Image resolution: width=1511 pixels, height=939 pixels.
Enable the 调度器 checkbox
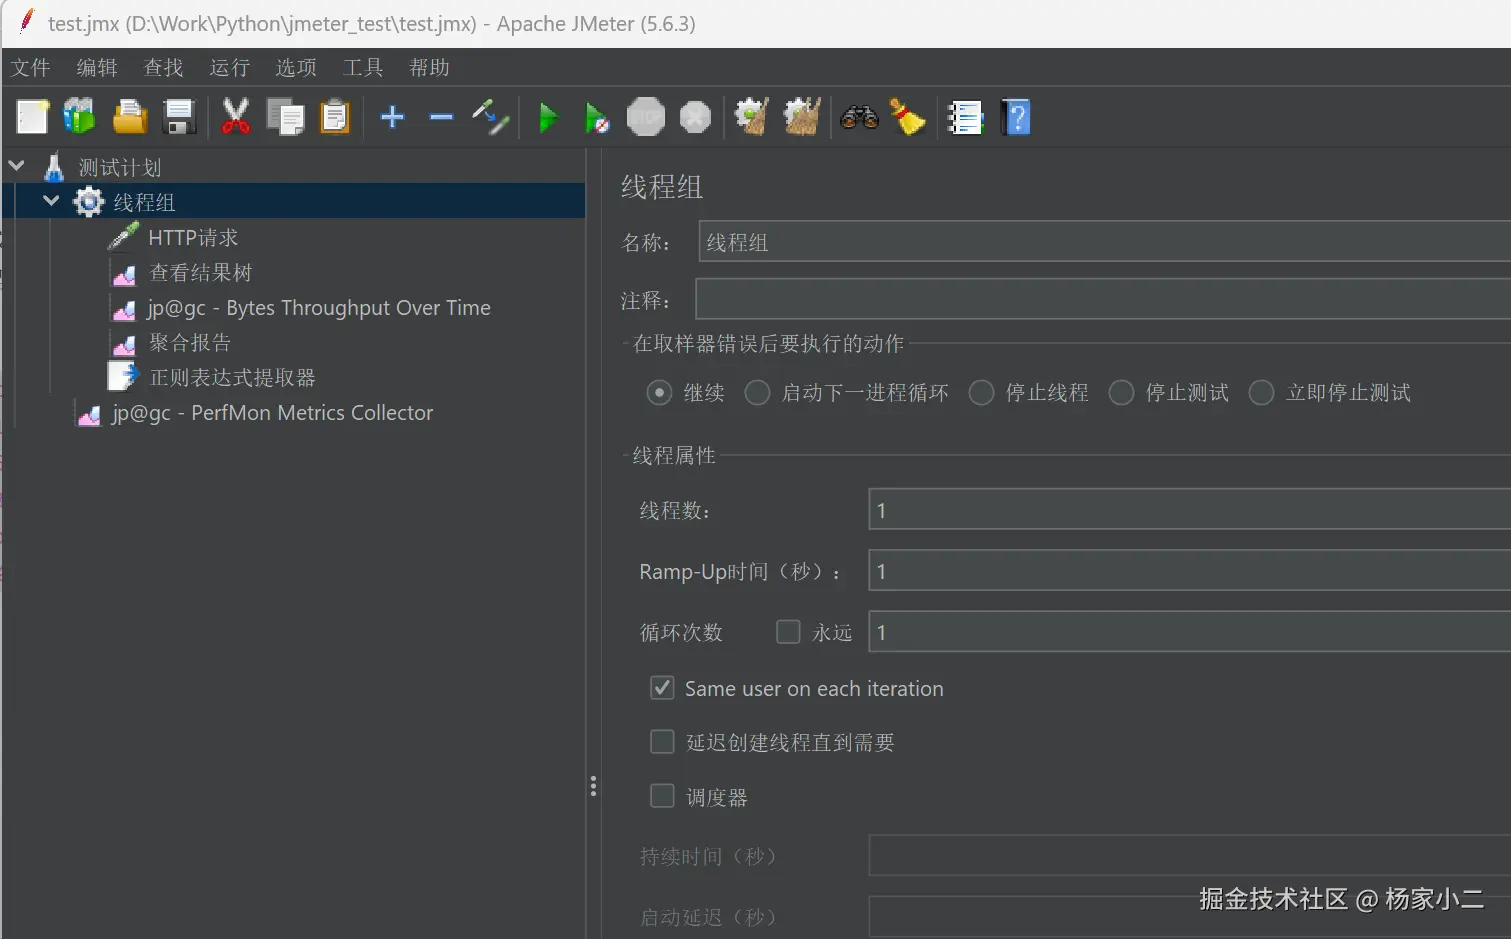click(662, 796)
